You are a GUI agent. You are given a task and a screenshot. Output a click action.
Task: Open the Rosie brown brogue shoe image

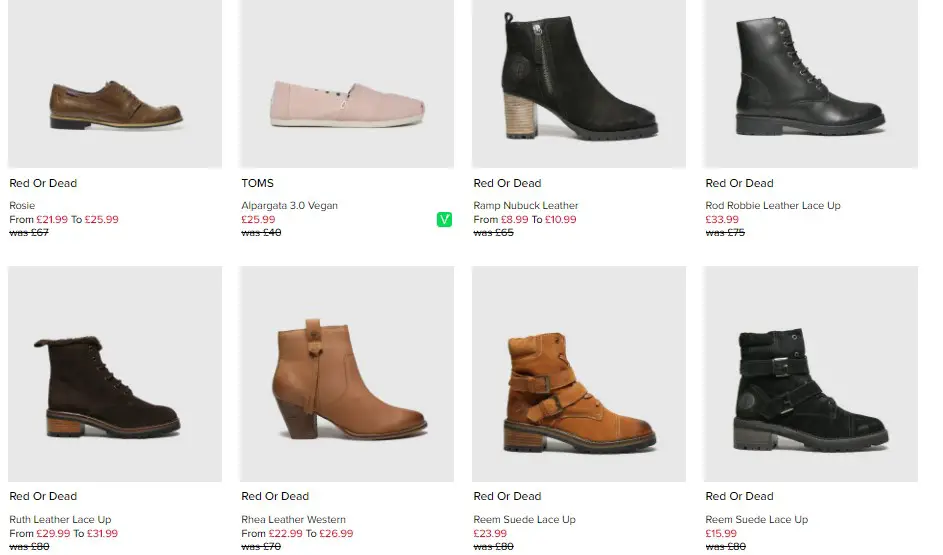(x=115, y=84)
